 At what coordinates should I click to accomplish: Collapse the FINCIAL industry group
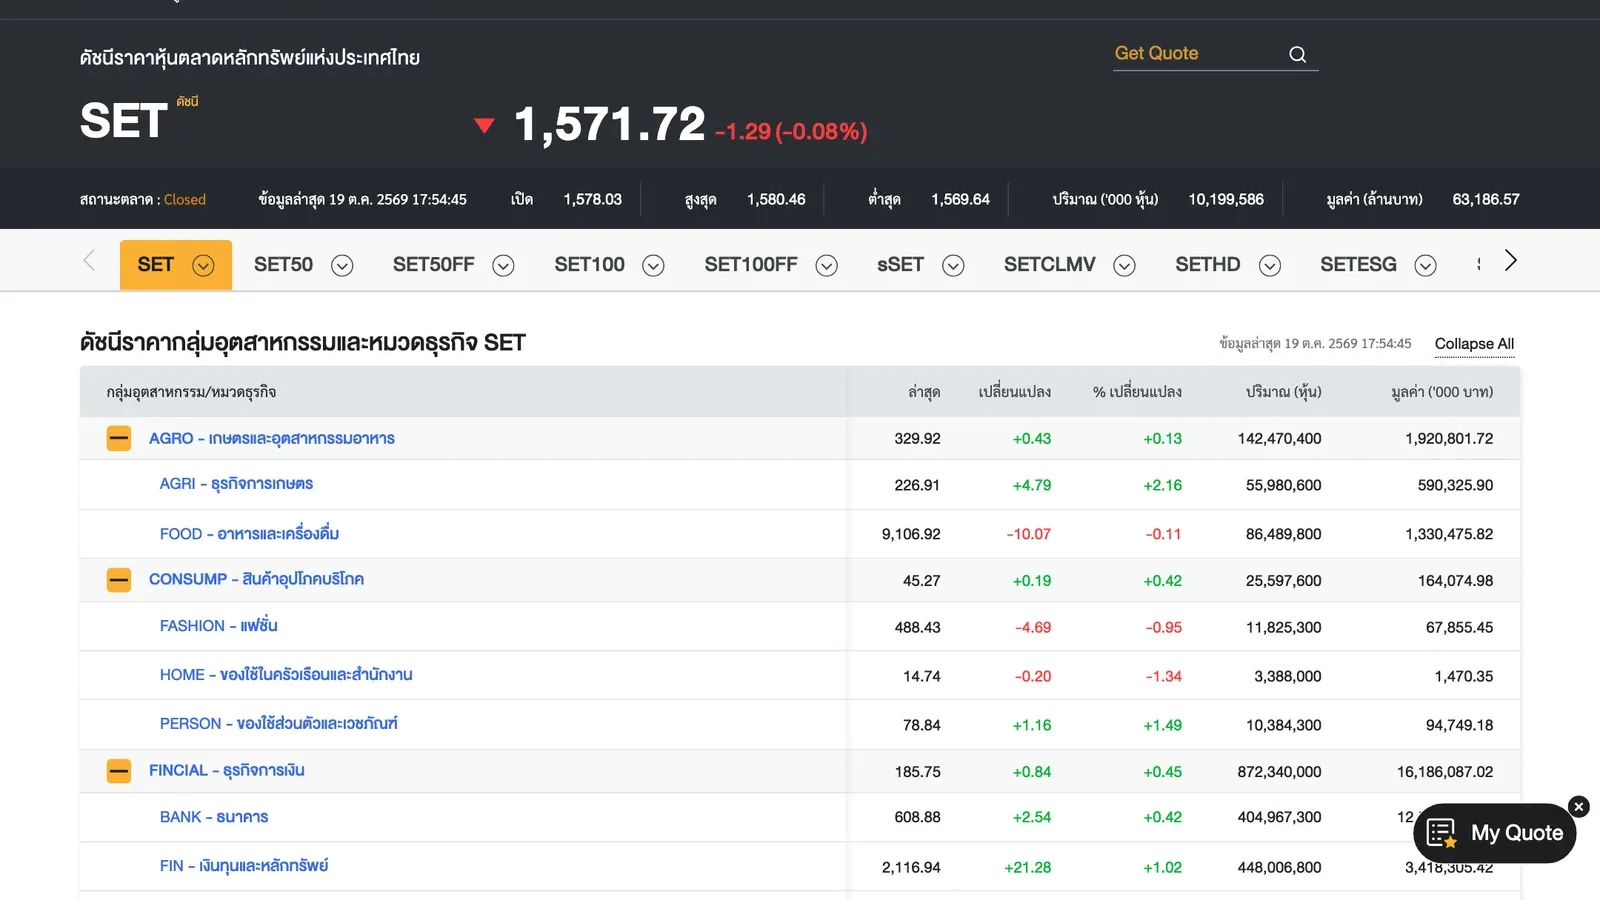119,771
